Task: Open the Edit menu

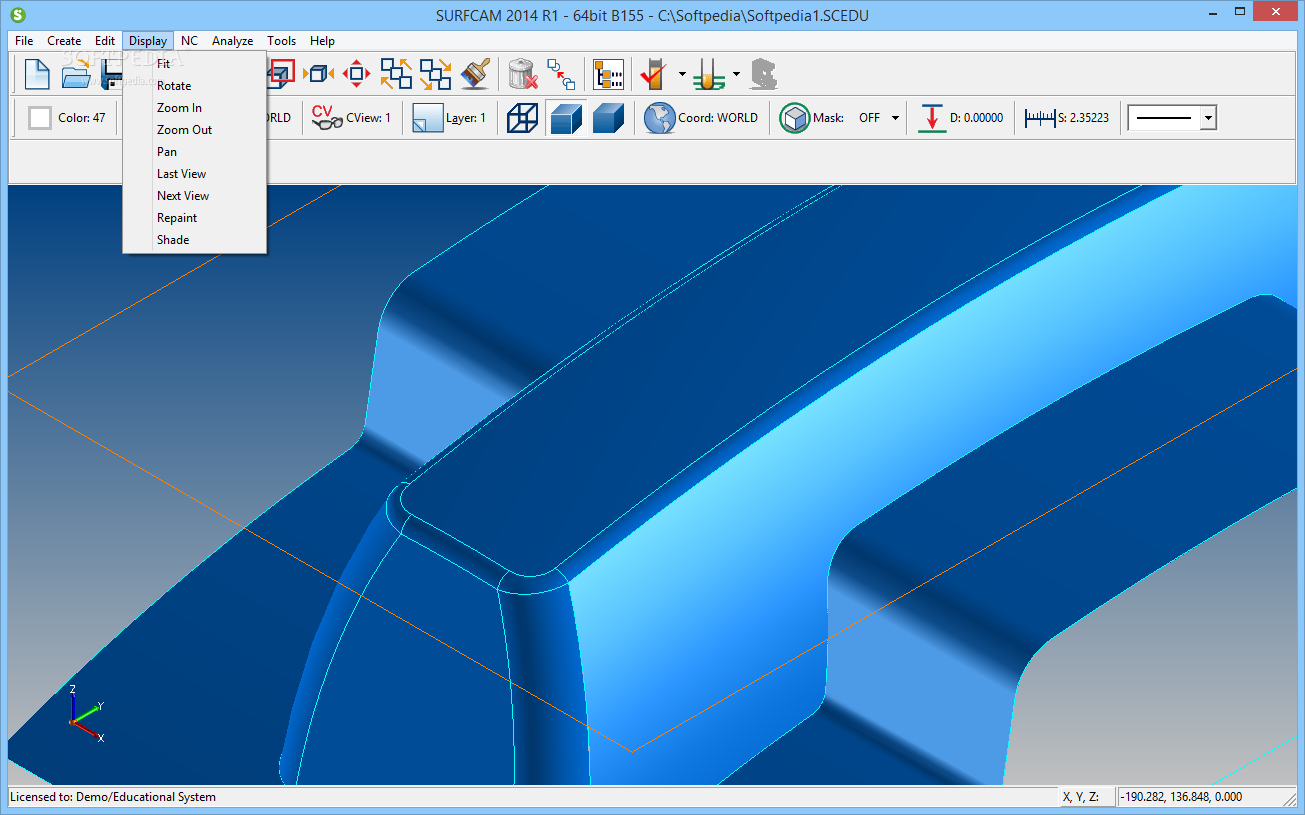Action: [105, 41]
